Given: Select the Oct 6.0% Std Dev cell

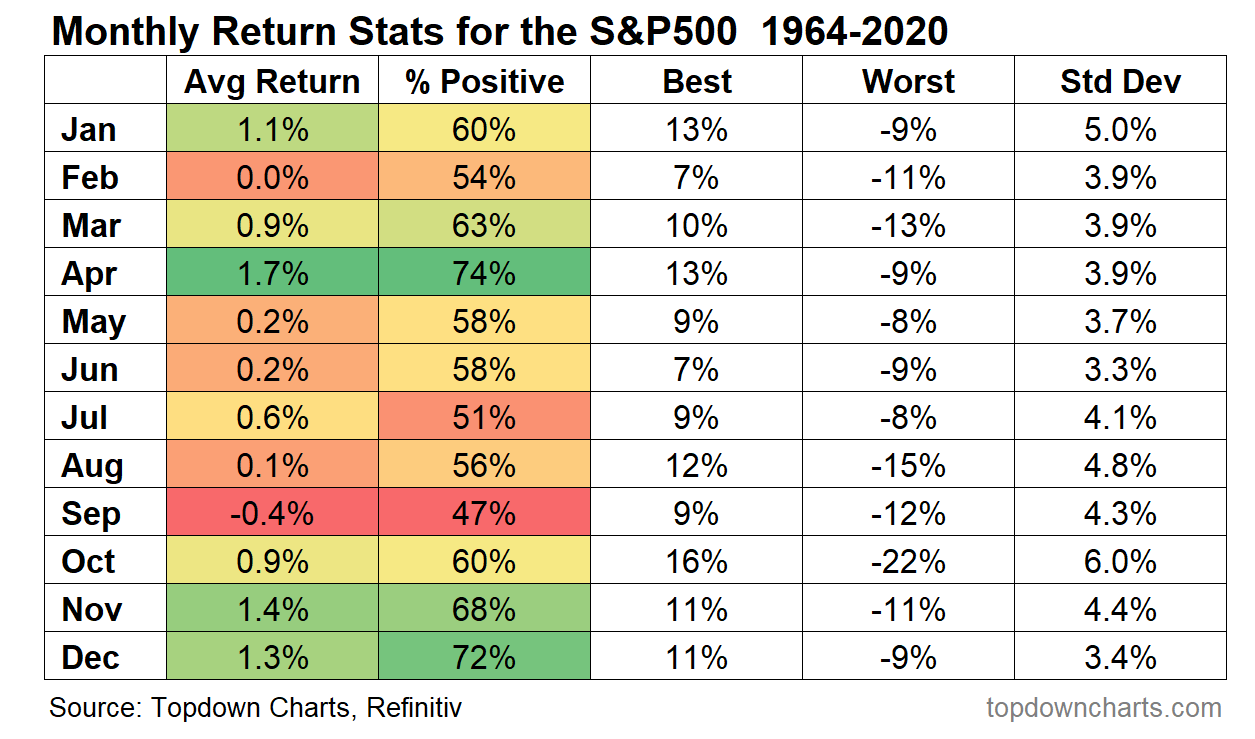Looking at the screenshot, I should pos(1120,562).
